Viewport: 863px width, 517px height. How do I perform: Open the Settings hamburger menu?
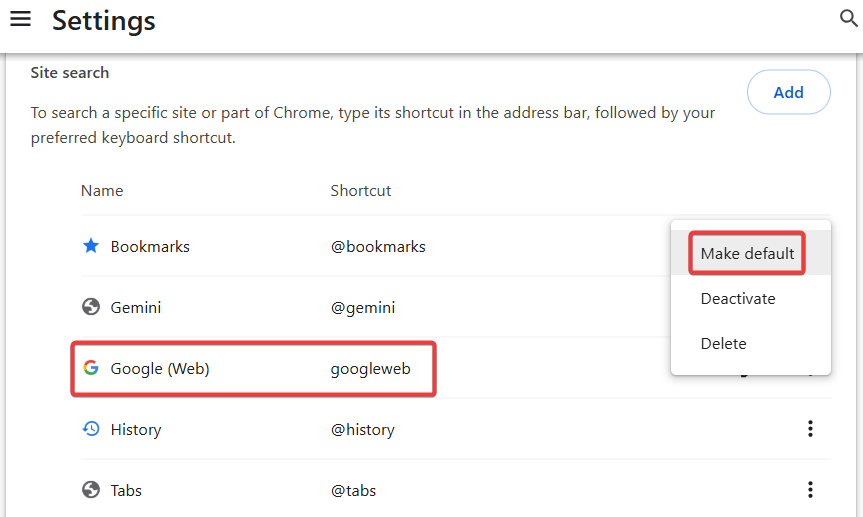coord(20,19)
